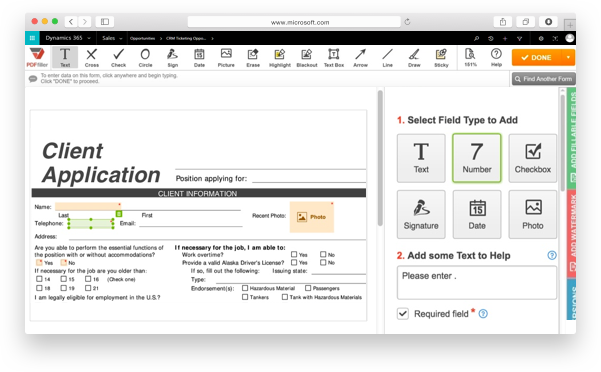
Task: Check Yes for essential functions question
Action: [x=39, y=262]
